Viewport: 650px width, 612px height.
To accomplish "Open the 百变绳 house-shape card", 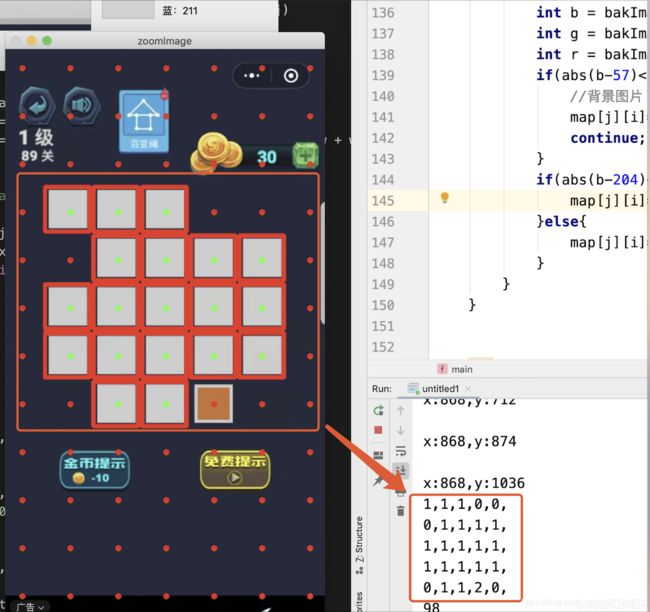I will (143, 121).
